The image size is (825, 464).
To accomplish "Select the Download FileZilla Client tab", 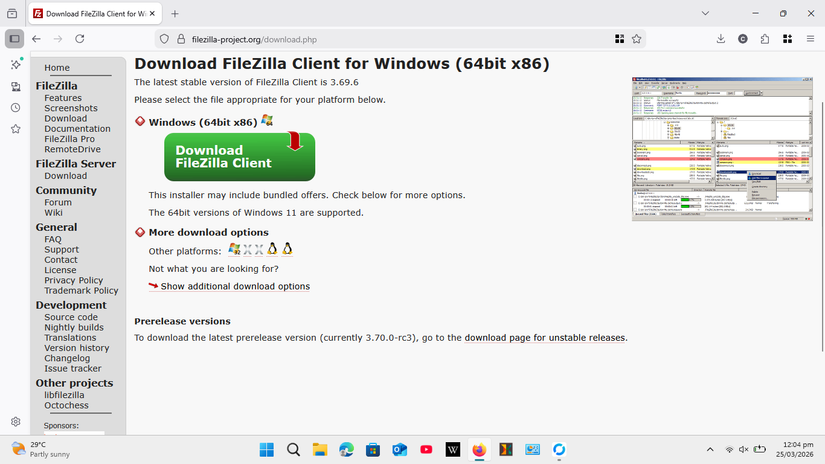I will (95, 14).
